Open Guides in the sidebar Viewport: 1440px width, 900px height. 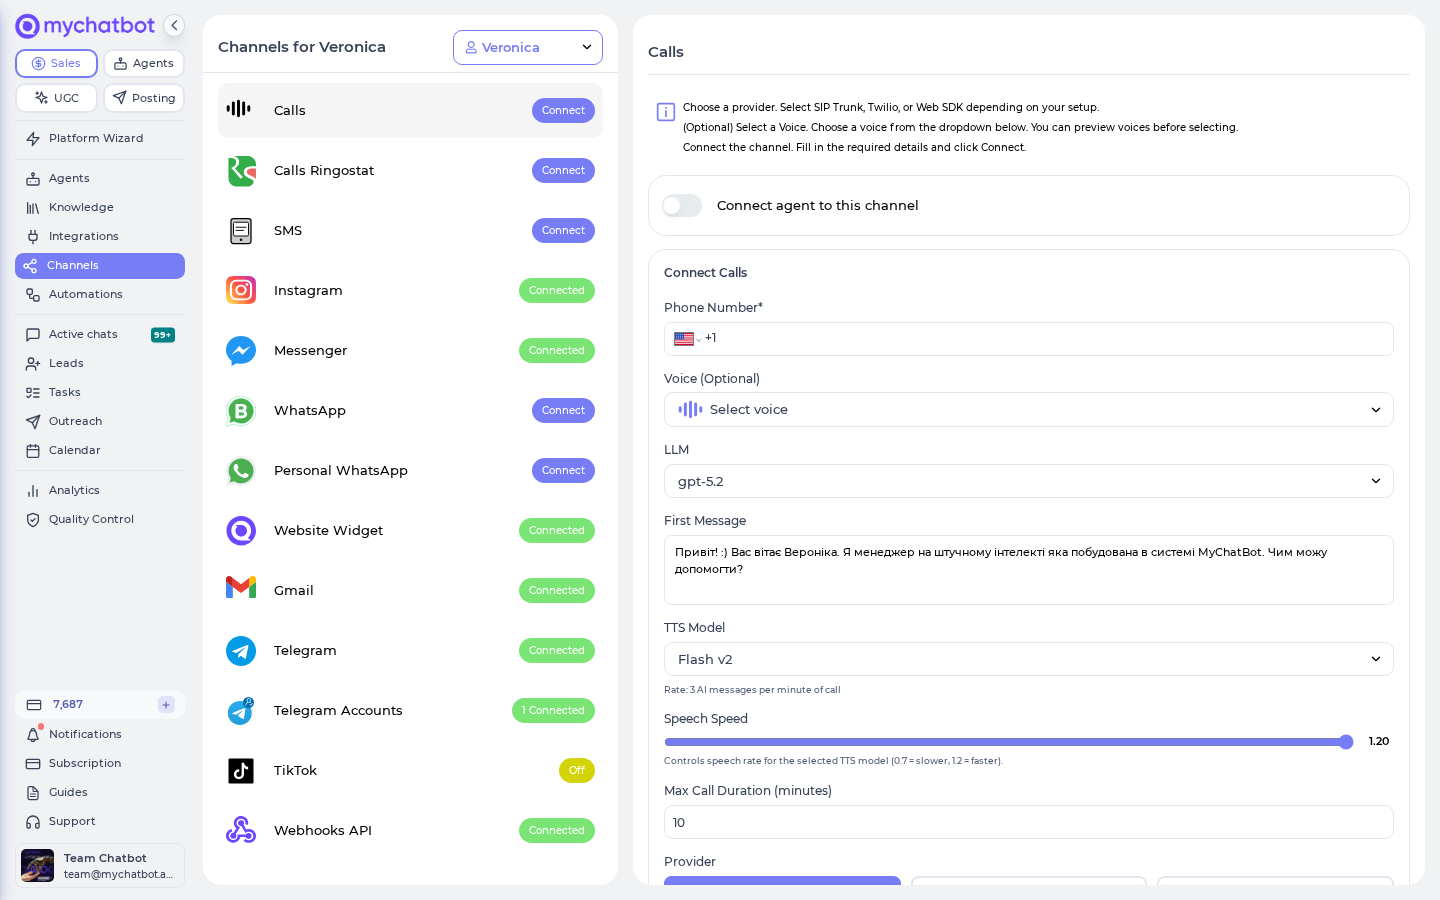tap(100, 793)
